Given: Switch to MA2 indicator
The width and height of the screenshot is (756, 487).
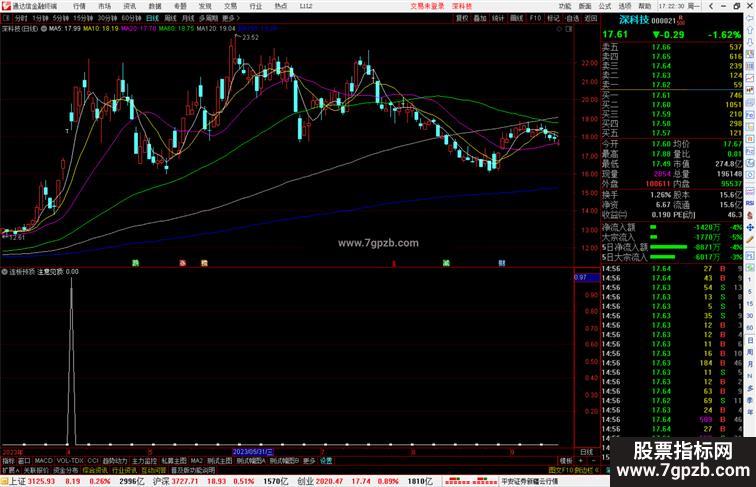Looking at the screenshot, I should click(x=197, y=461).
